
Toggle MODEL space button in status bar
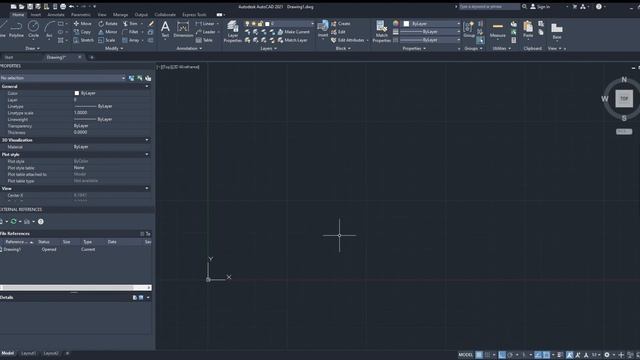tap(465, 355)
